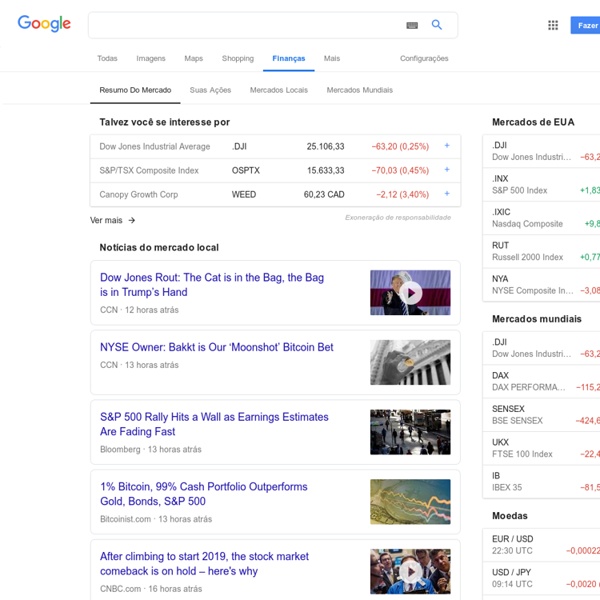Click the −2,12 (3,40%) change value

click(x=402, y=194)
